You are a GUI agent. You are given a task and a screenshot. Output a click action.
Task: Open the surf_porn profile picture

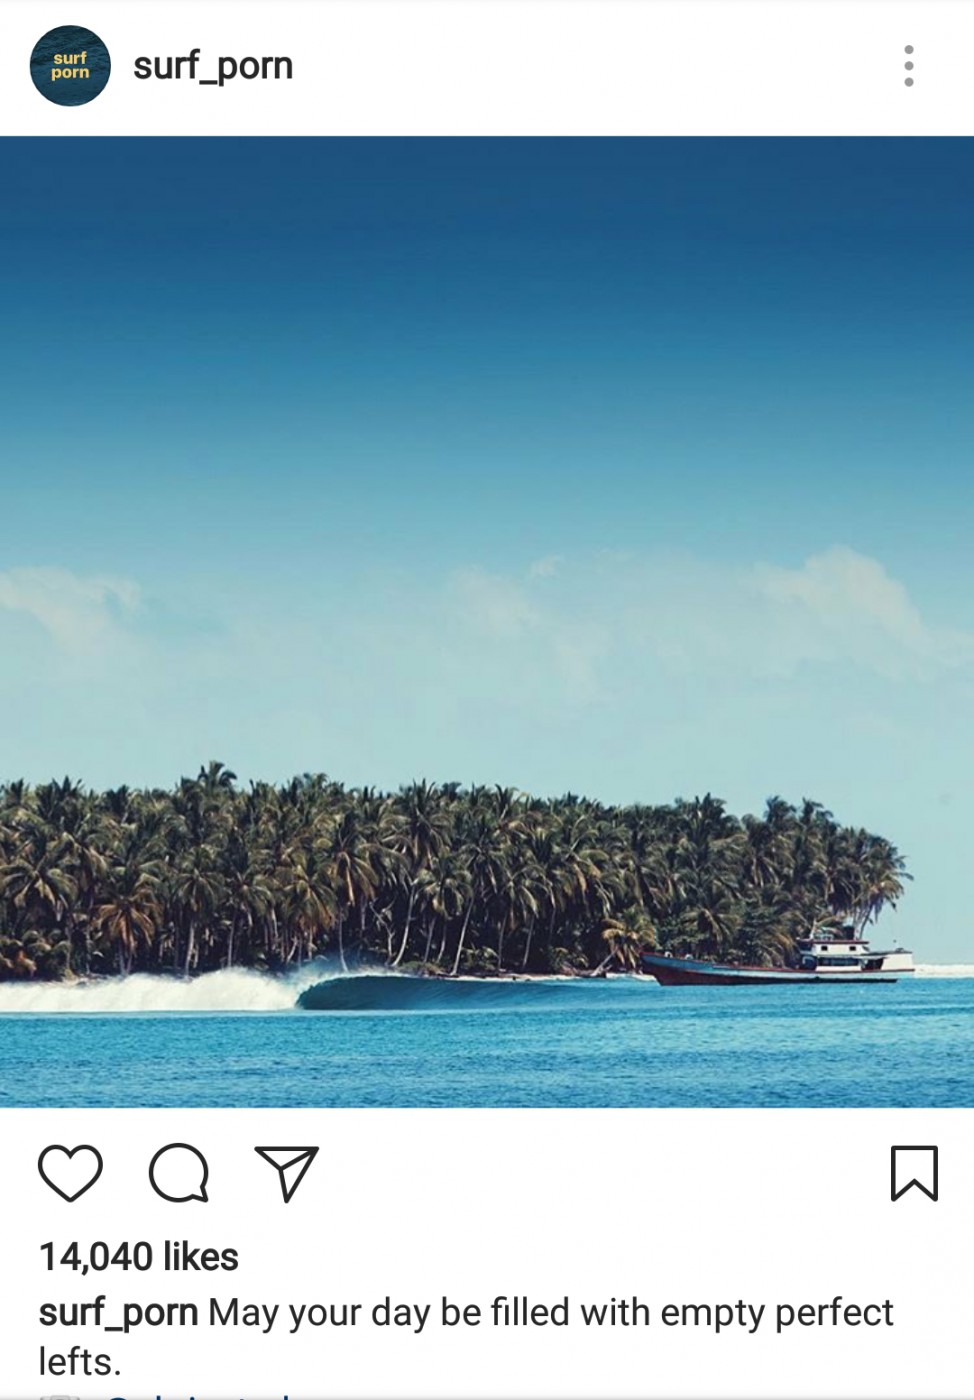70,66
